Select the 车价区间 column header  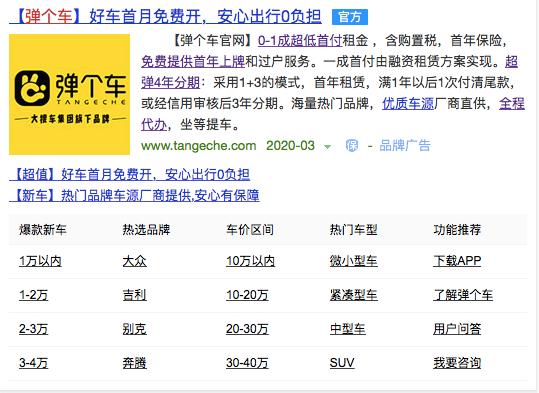250,229
